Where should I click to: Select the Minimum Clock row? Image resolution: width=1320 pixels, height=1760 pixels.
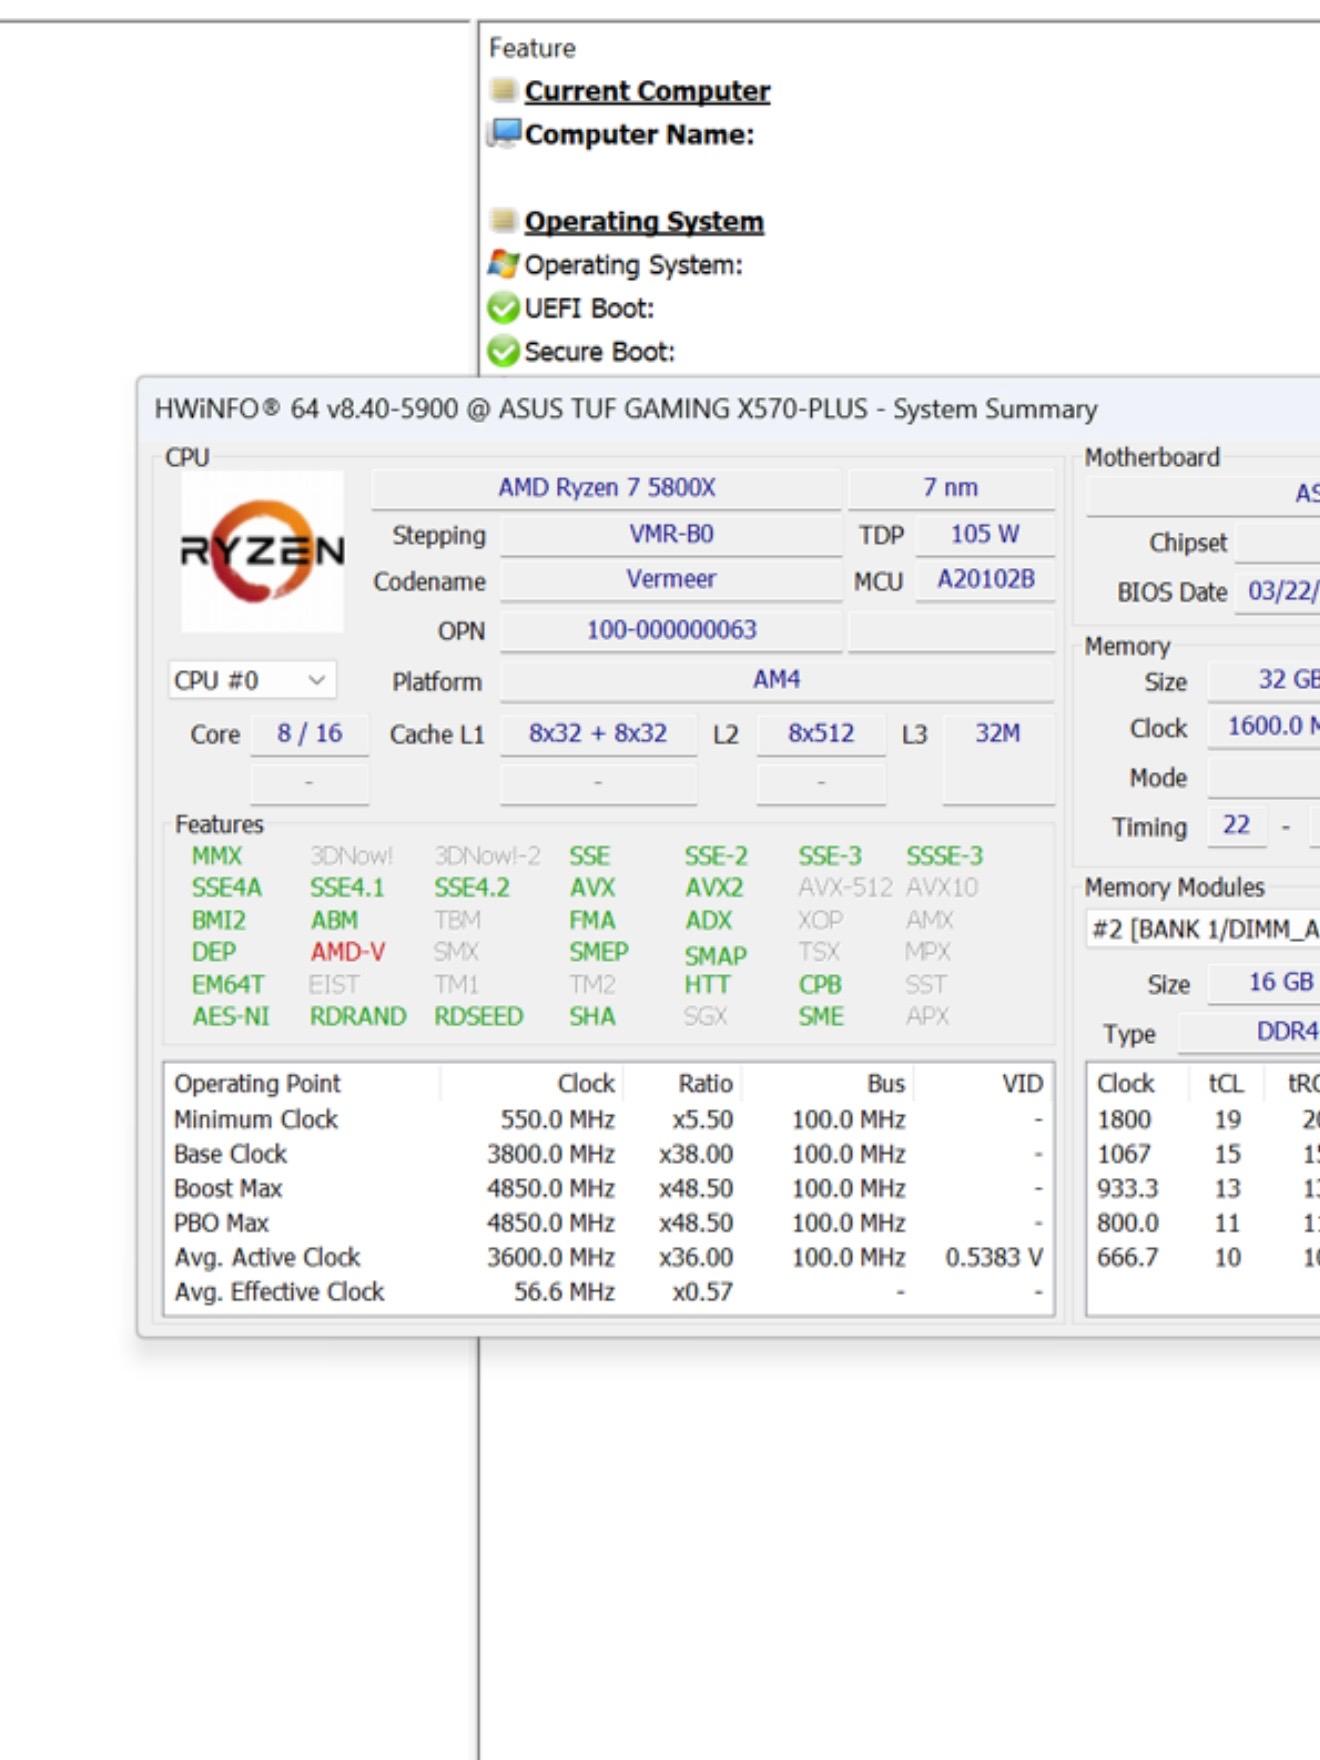coord(609,1120)
